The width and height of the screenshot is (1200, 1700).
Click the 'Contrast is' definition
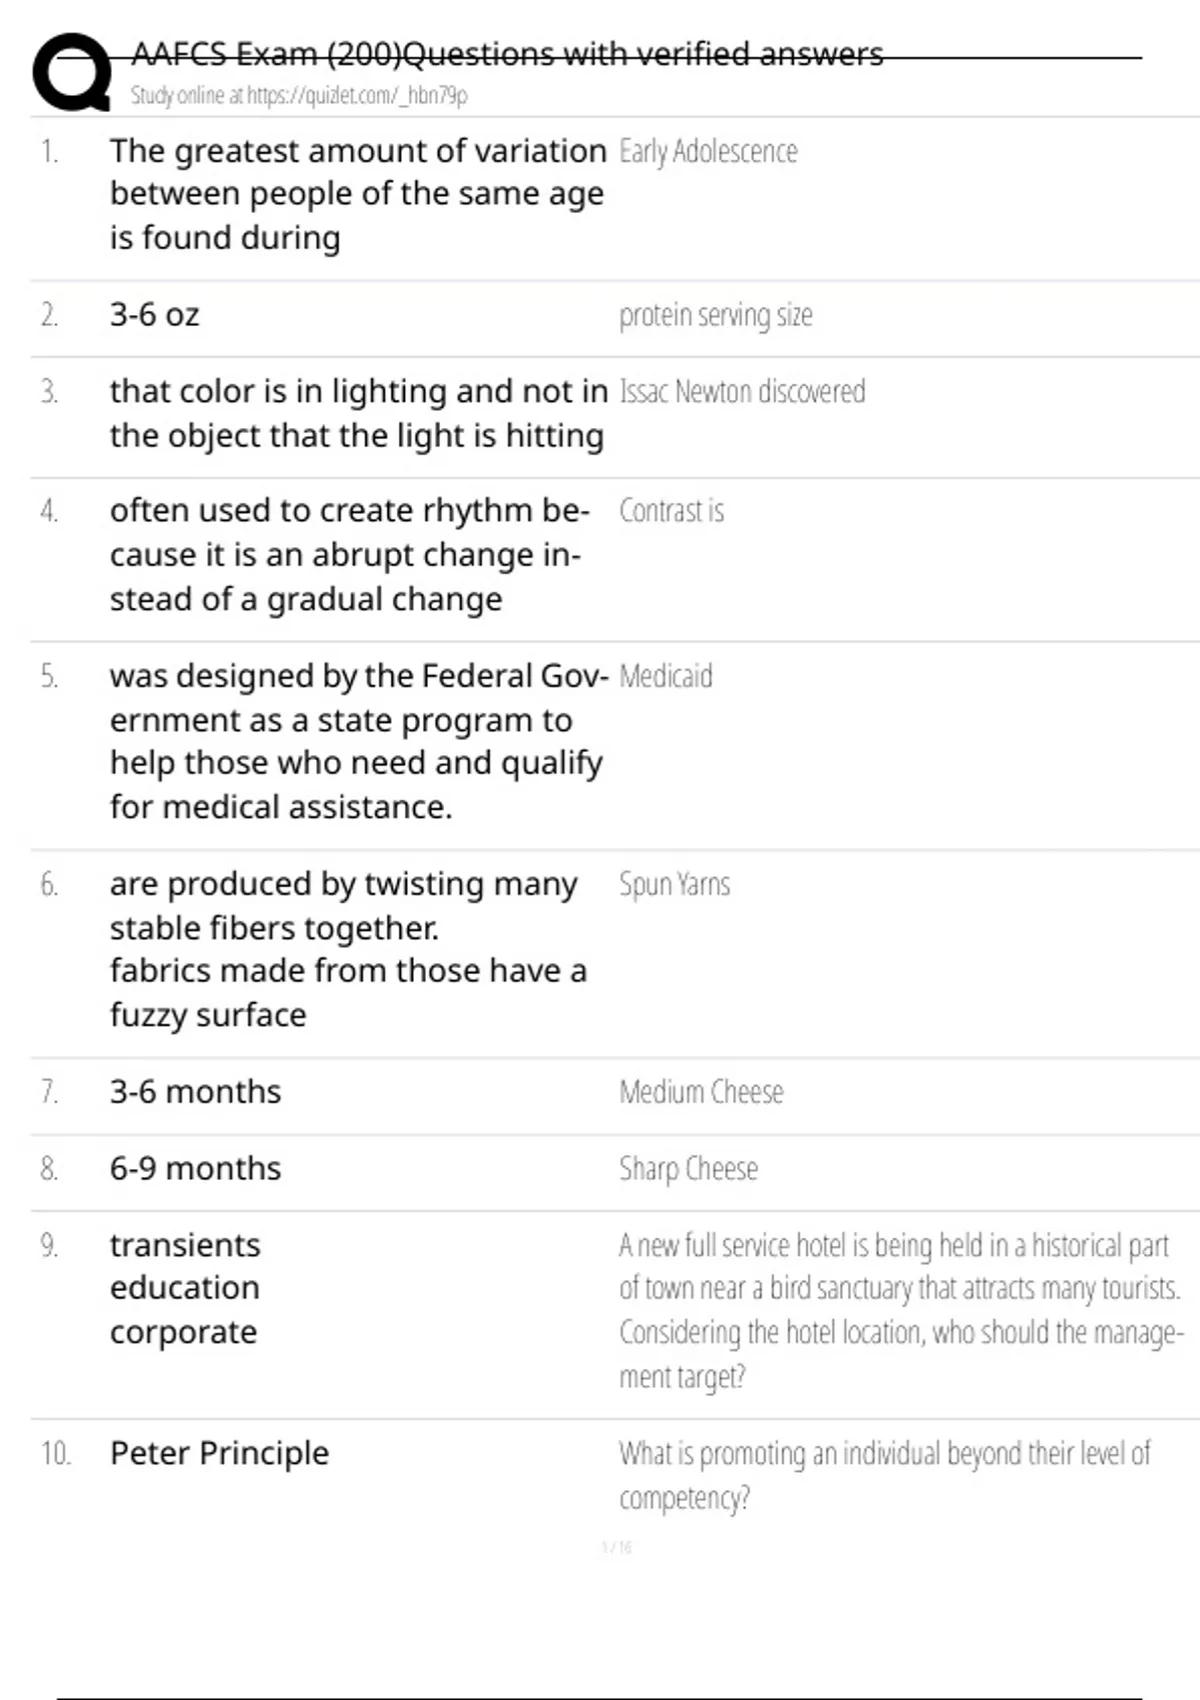click(671, 511)
